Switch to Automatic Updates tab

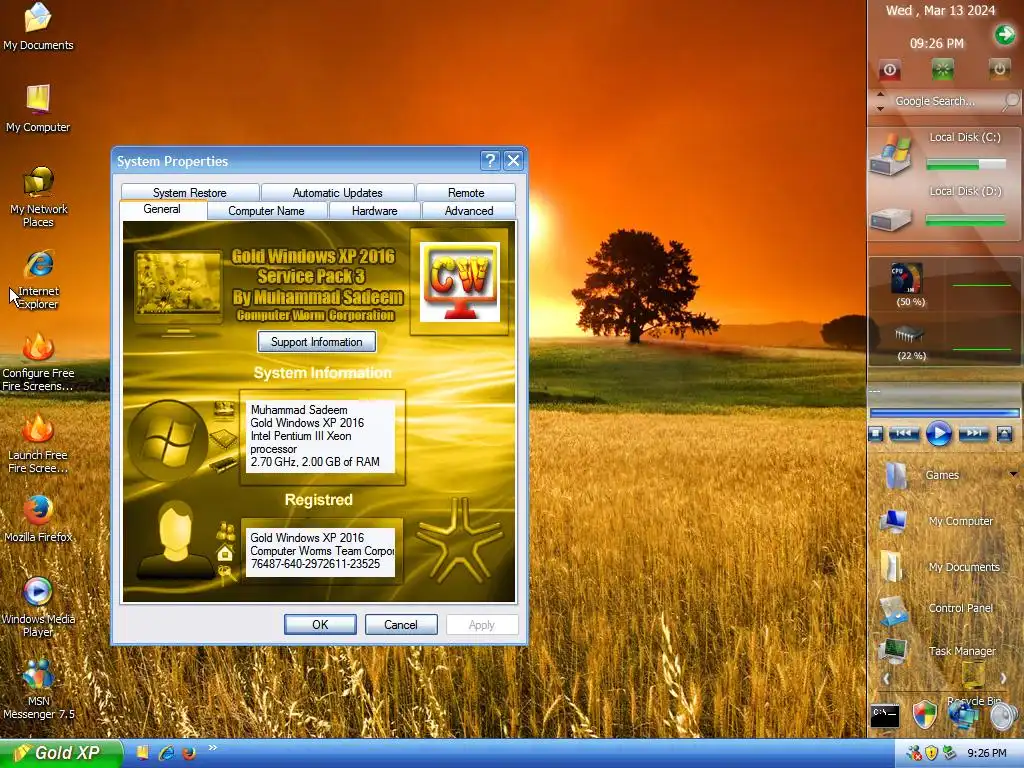pos(338,193)
